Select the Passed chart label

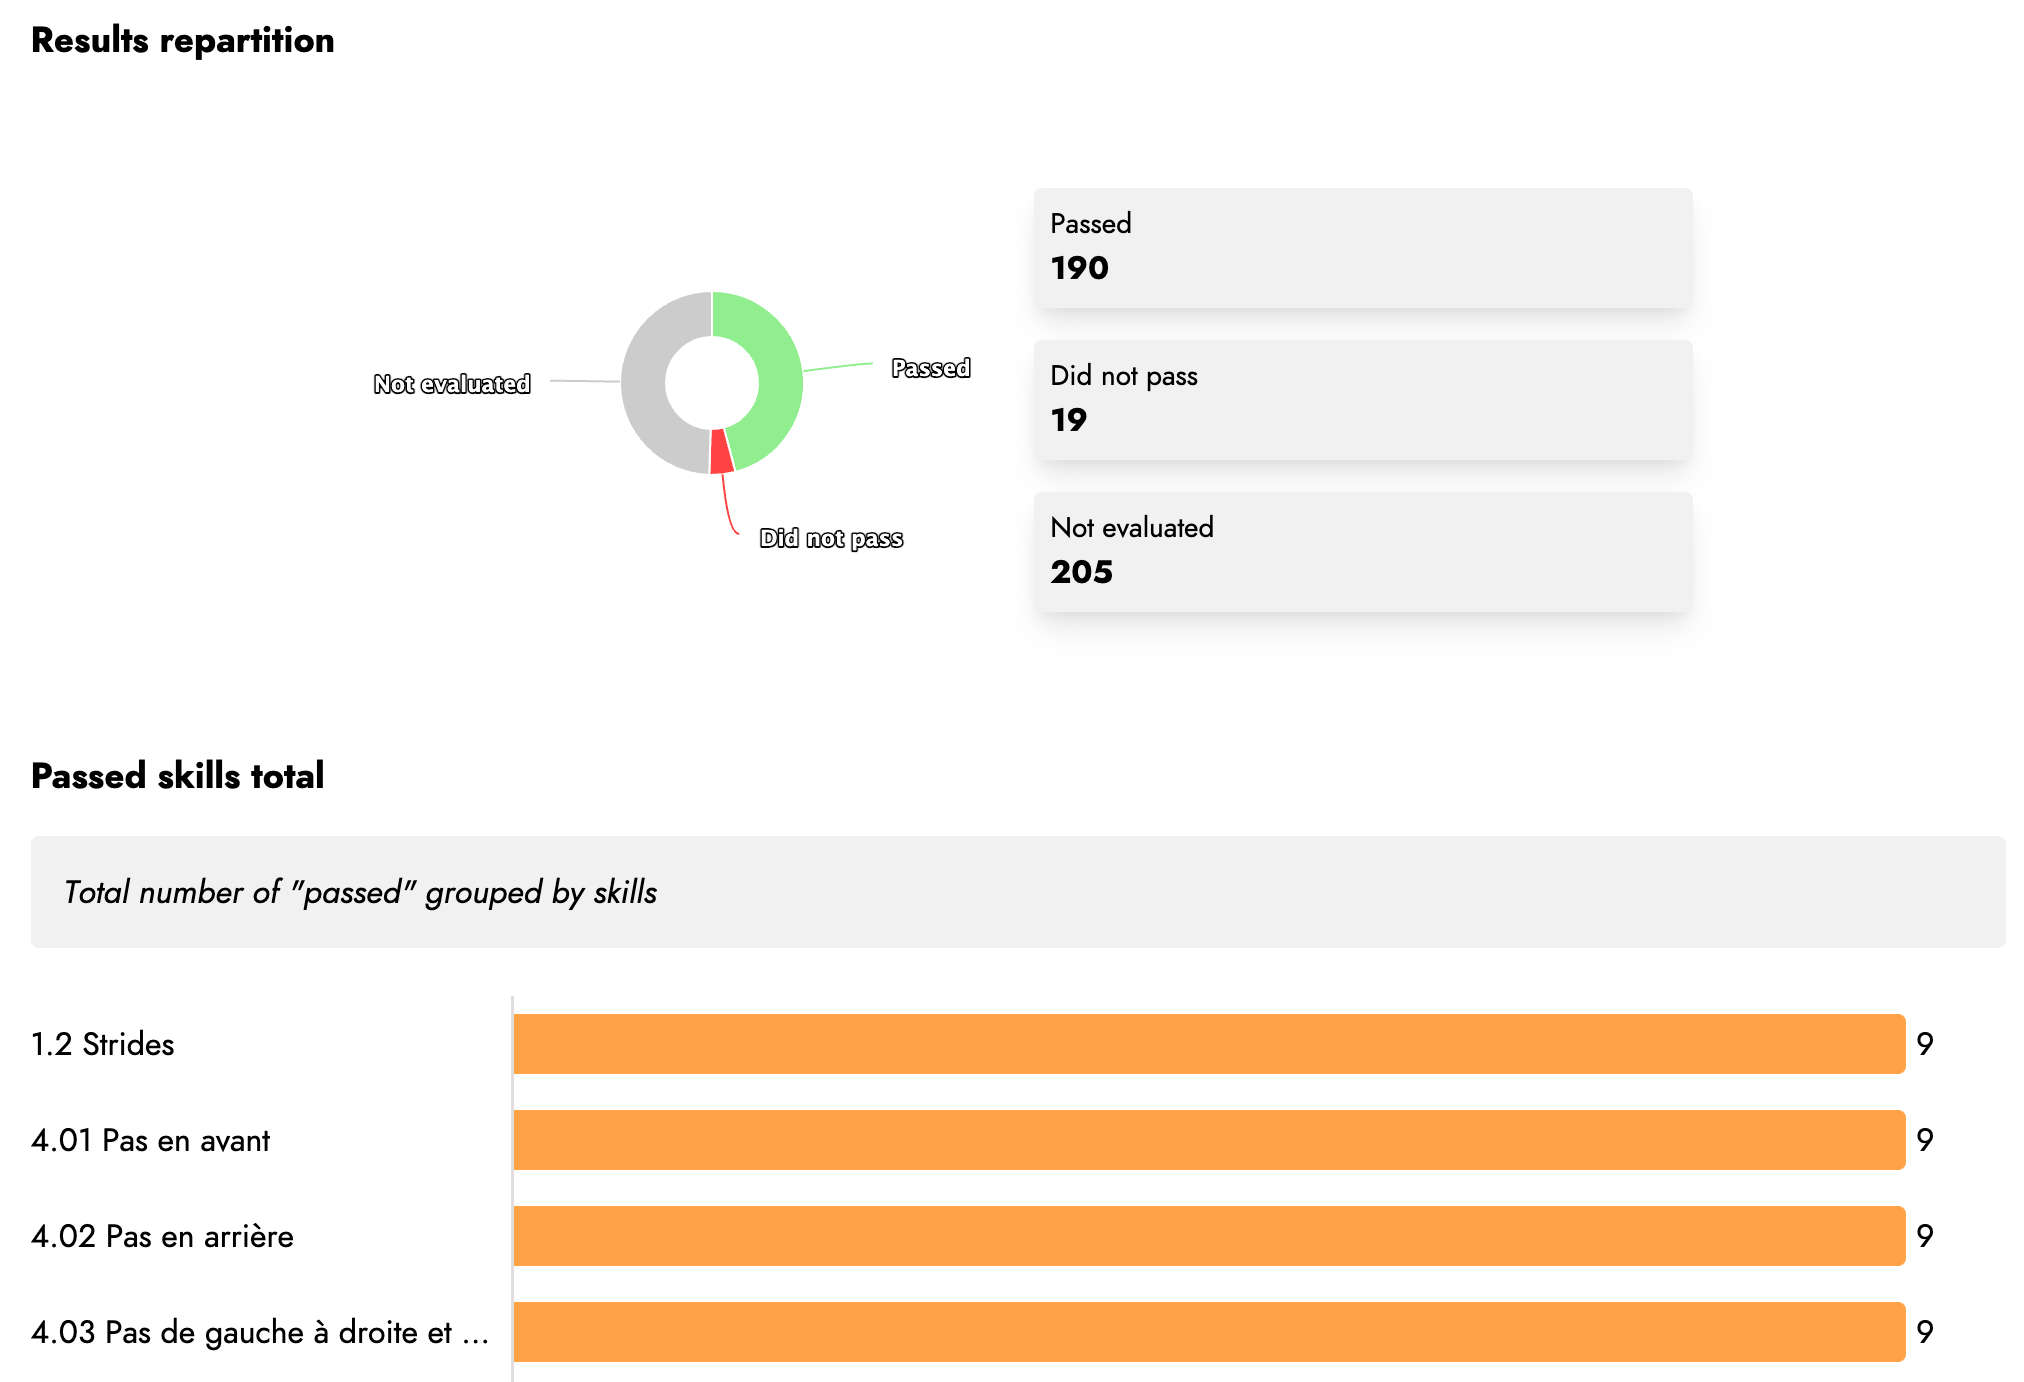930,368
